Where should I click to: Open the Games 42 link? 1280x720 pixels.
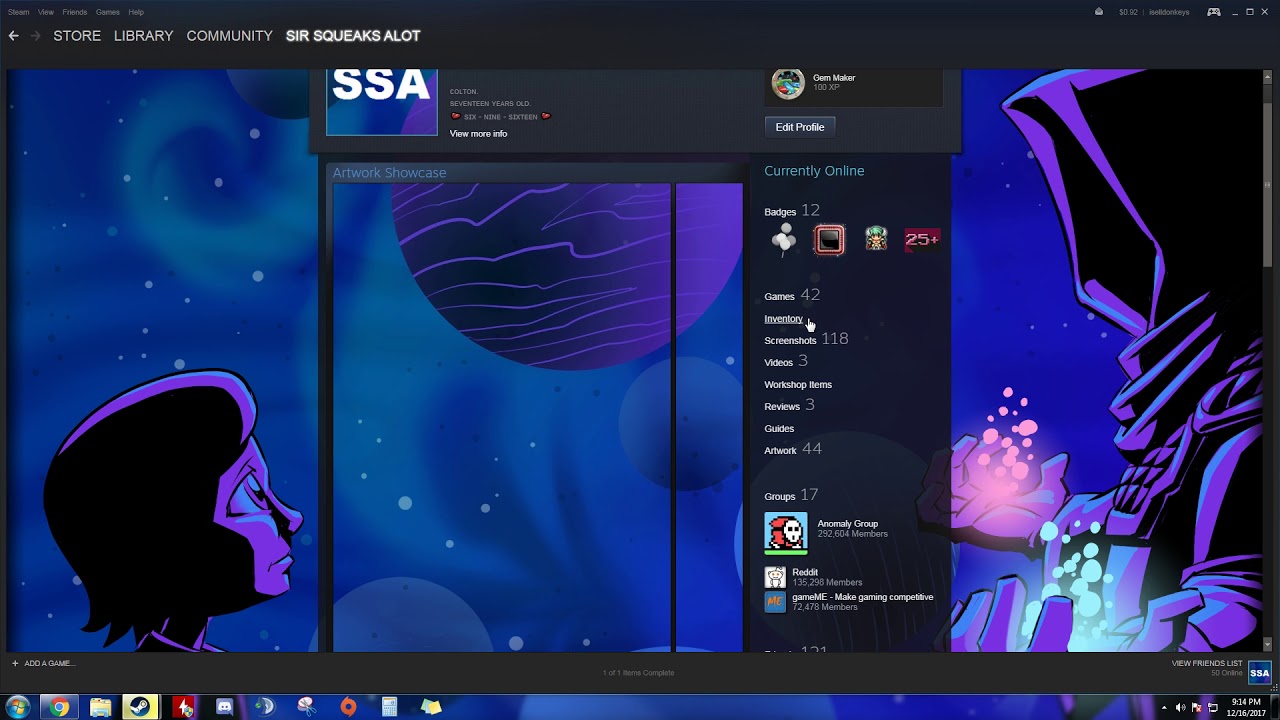point(792,296)
